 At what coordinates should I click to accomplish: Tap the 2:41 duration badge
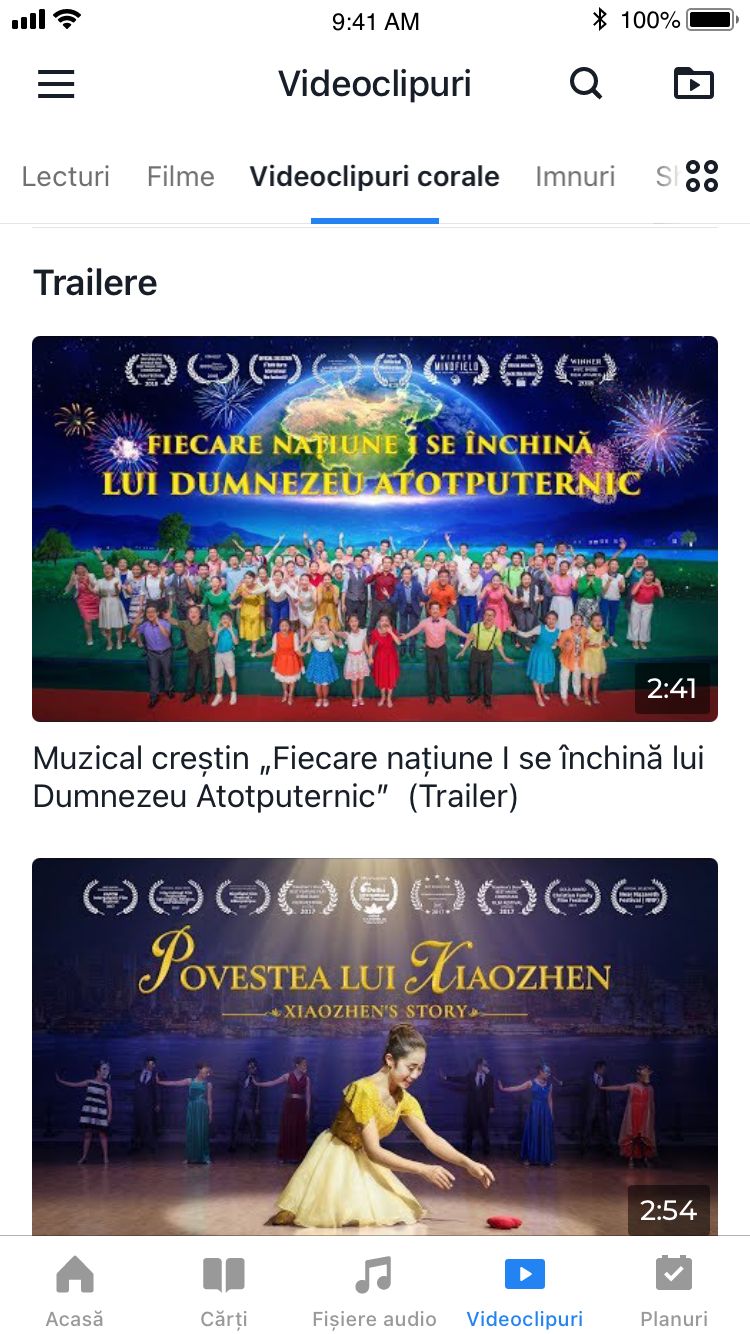[x=672, y=689]
